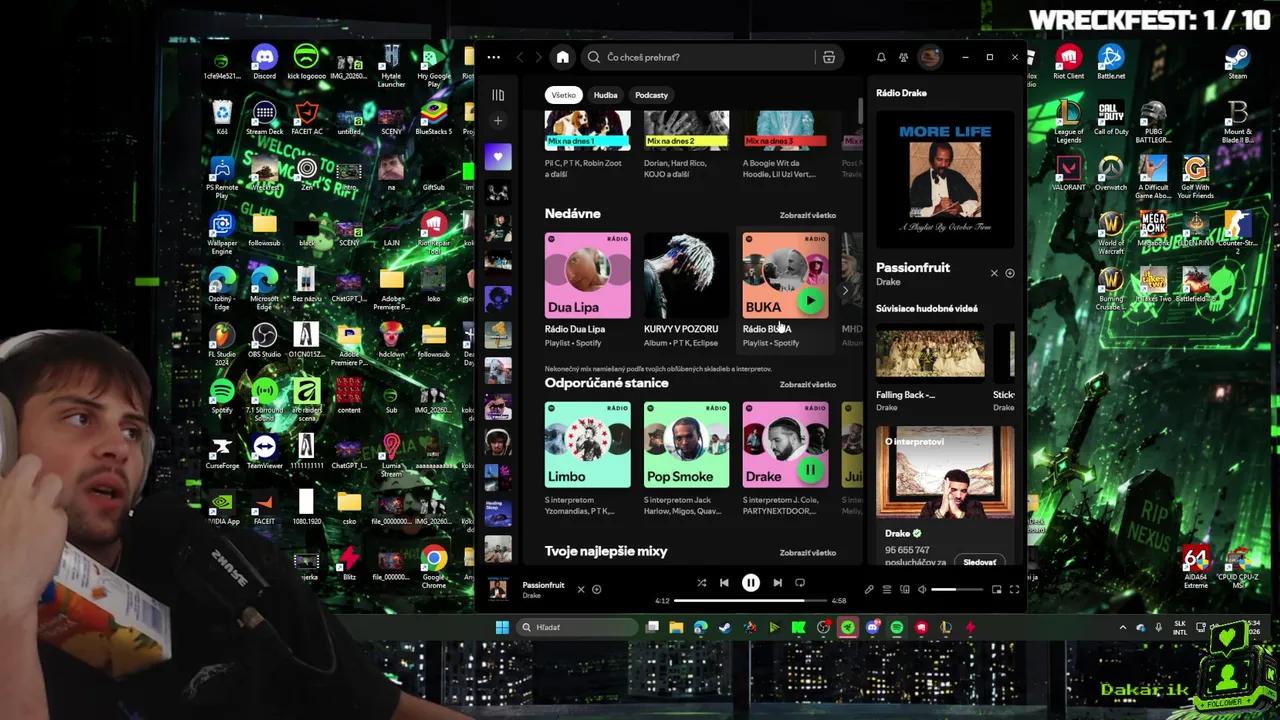Click Sledovať to follow Drake

(979, 562)
